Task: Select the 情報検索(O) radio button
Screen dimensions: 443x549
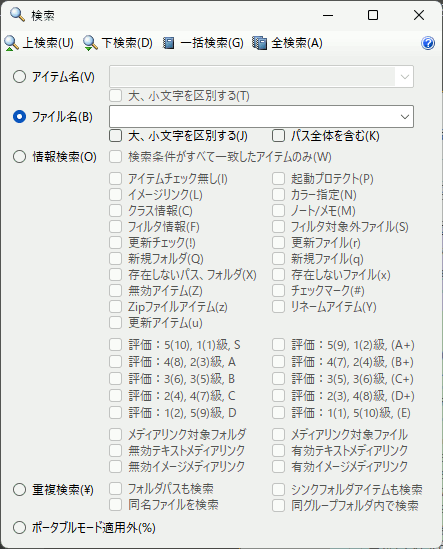Action: (20, 157)
